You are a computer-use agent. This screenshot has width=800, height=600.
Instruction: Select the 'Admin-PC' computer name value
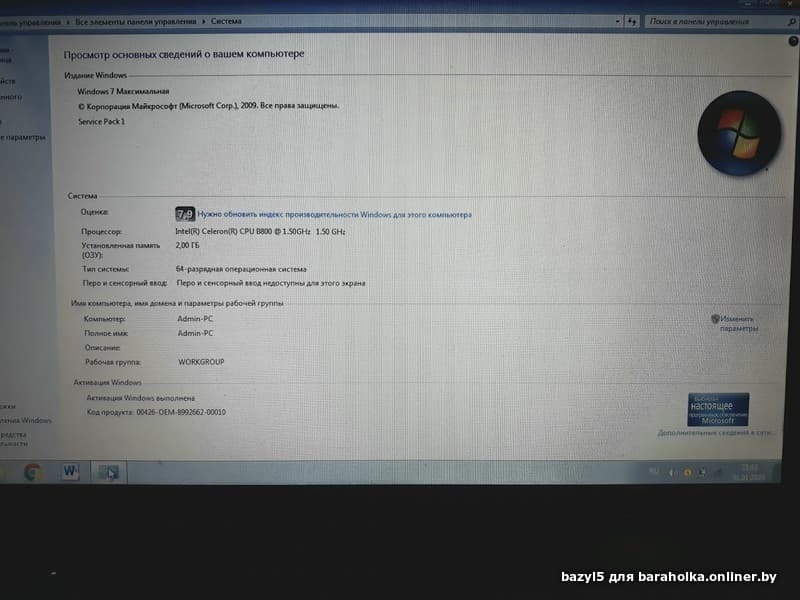click(195, 319)
